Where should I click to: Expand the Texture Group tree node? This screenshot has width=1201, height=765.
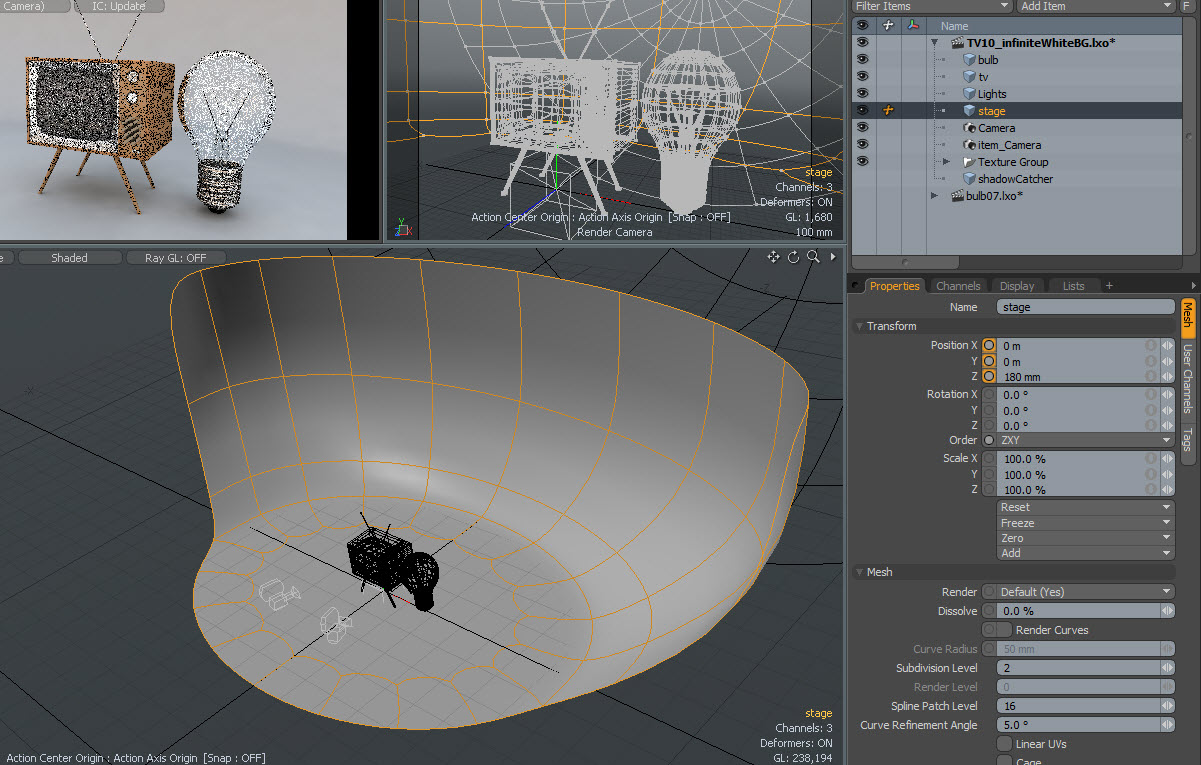tap(946, 162)
